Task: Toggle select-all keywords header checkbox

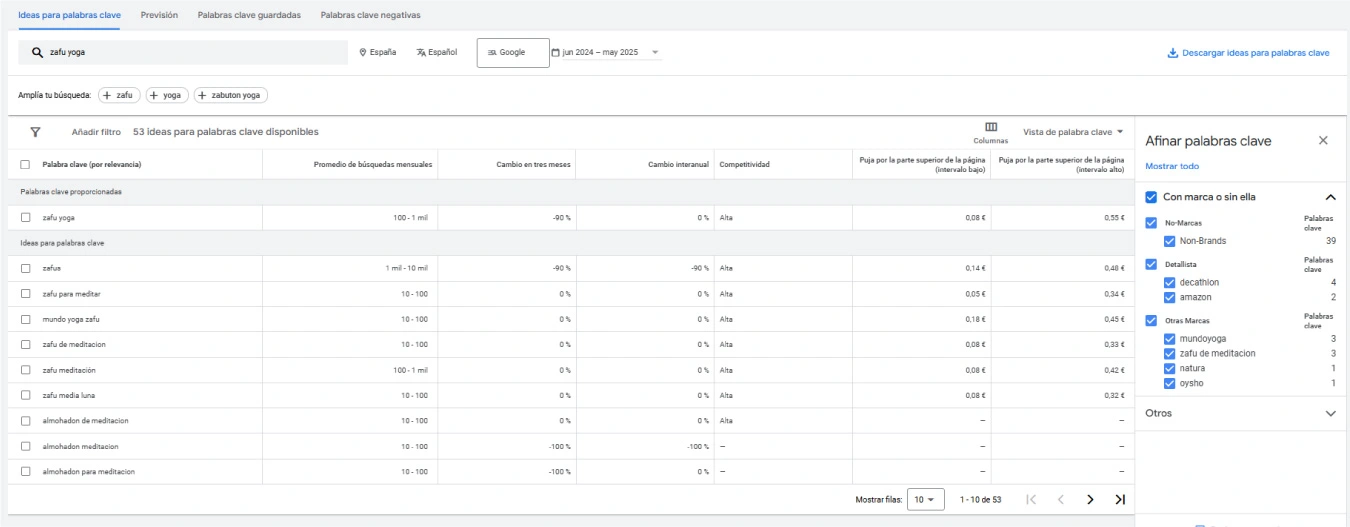Action: pos(26,165)
